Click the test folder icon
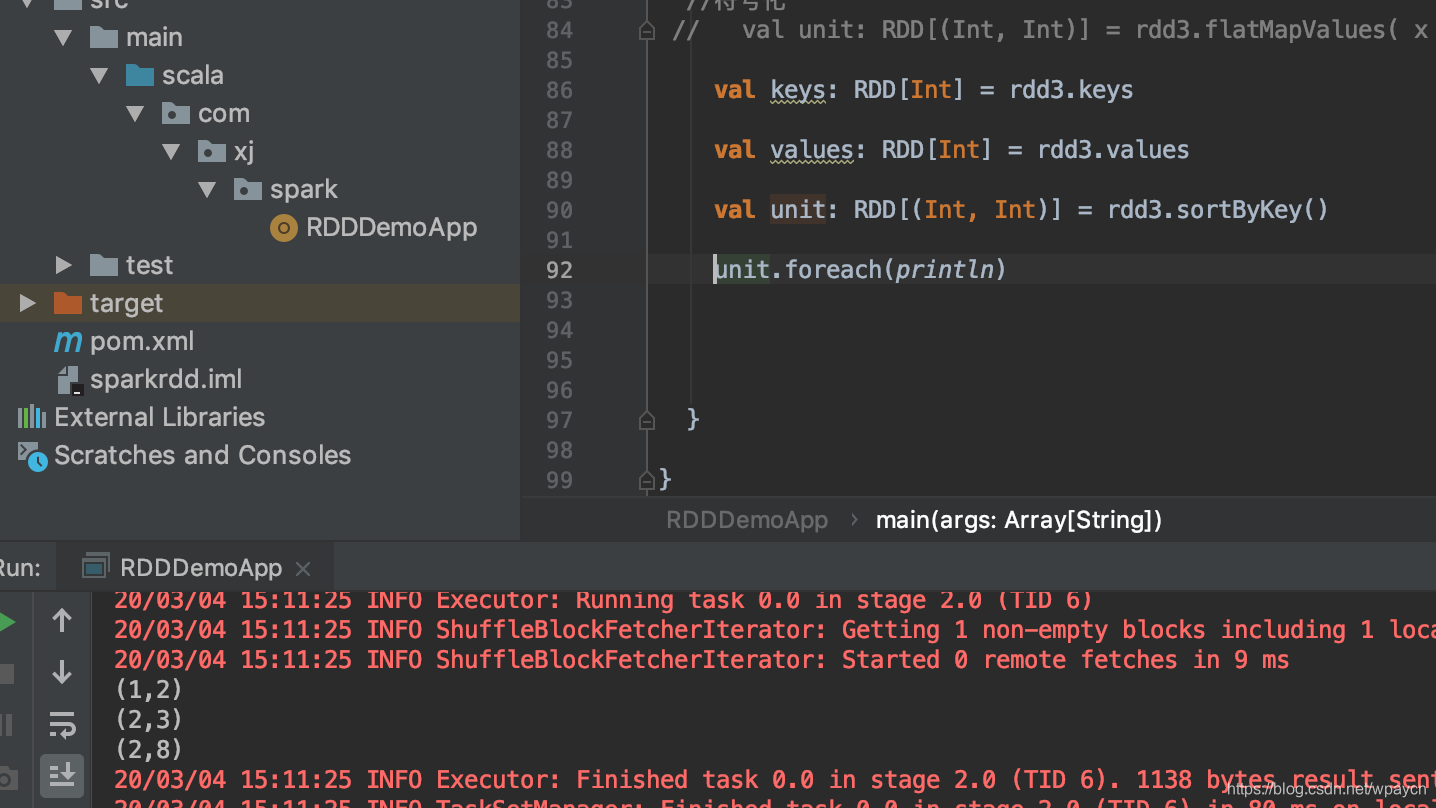Viewport: 1436px width, 808px height. point(104,265)
